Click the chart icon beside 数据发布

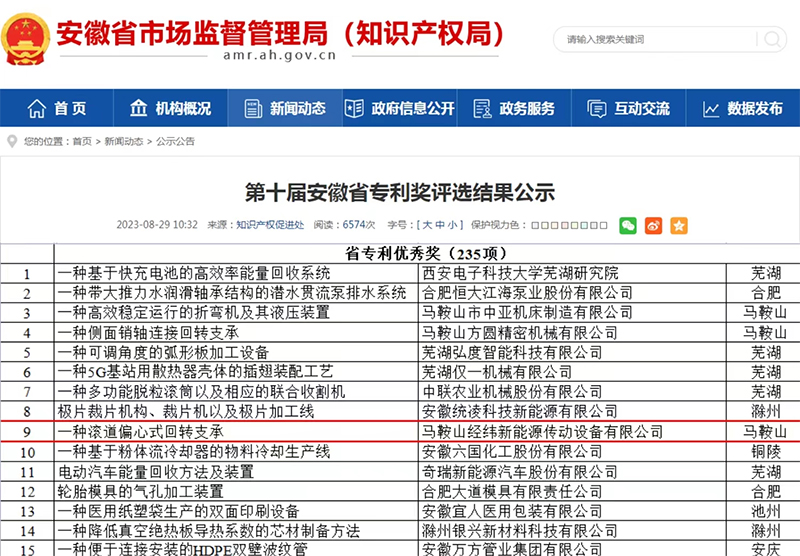[711, 109]
